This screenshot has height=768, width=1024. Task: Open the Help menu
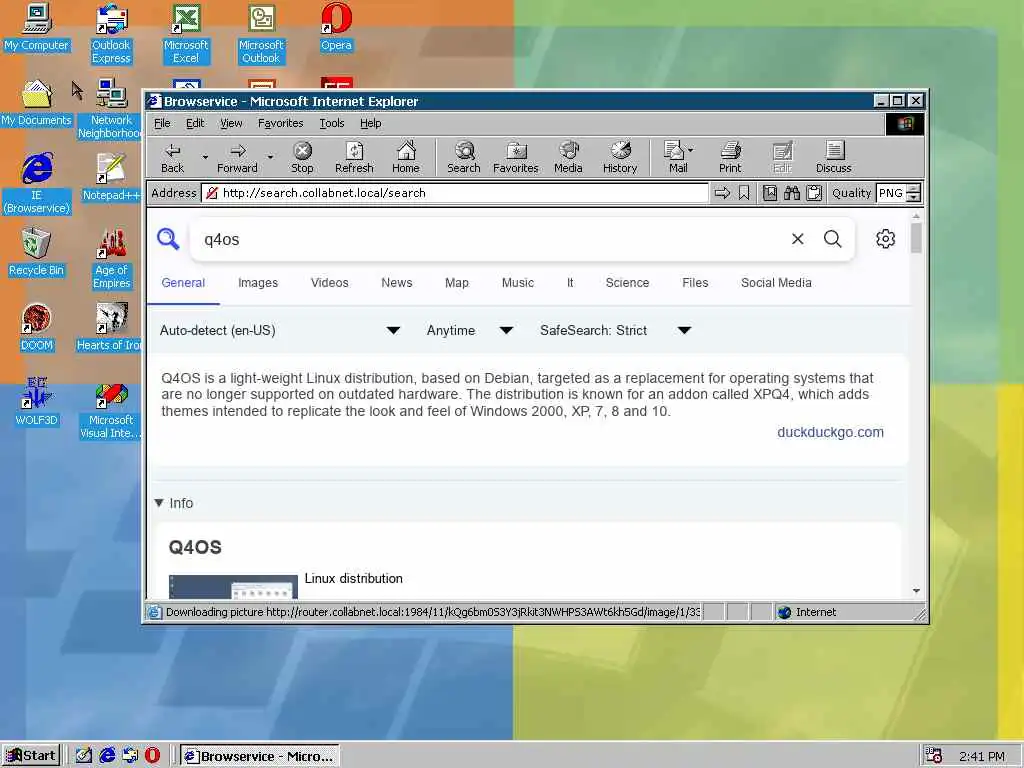click(x=370, y=123)
